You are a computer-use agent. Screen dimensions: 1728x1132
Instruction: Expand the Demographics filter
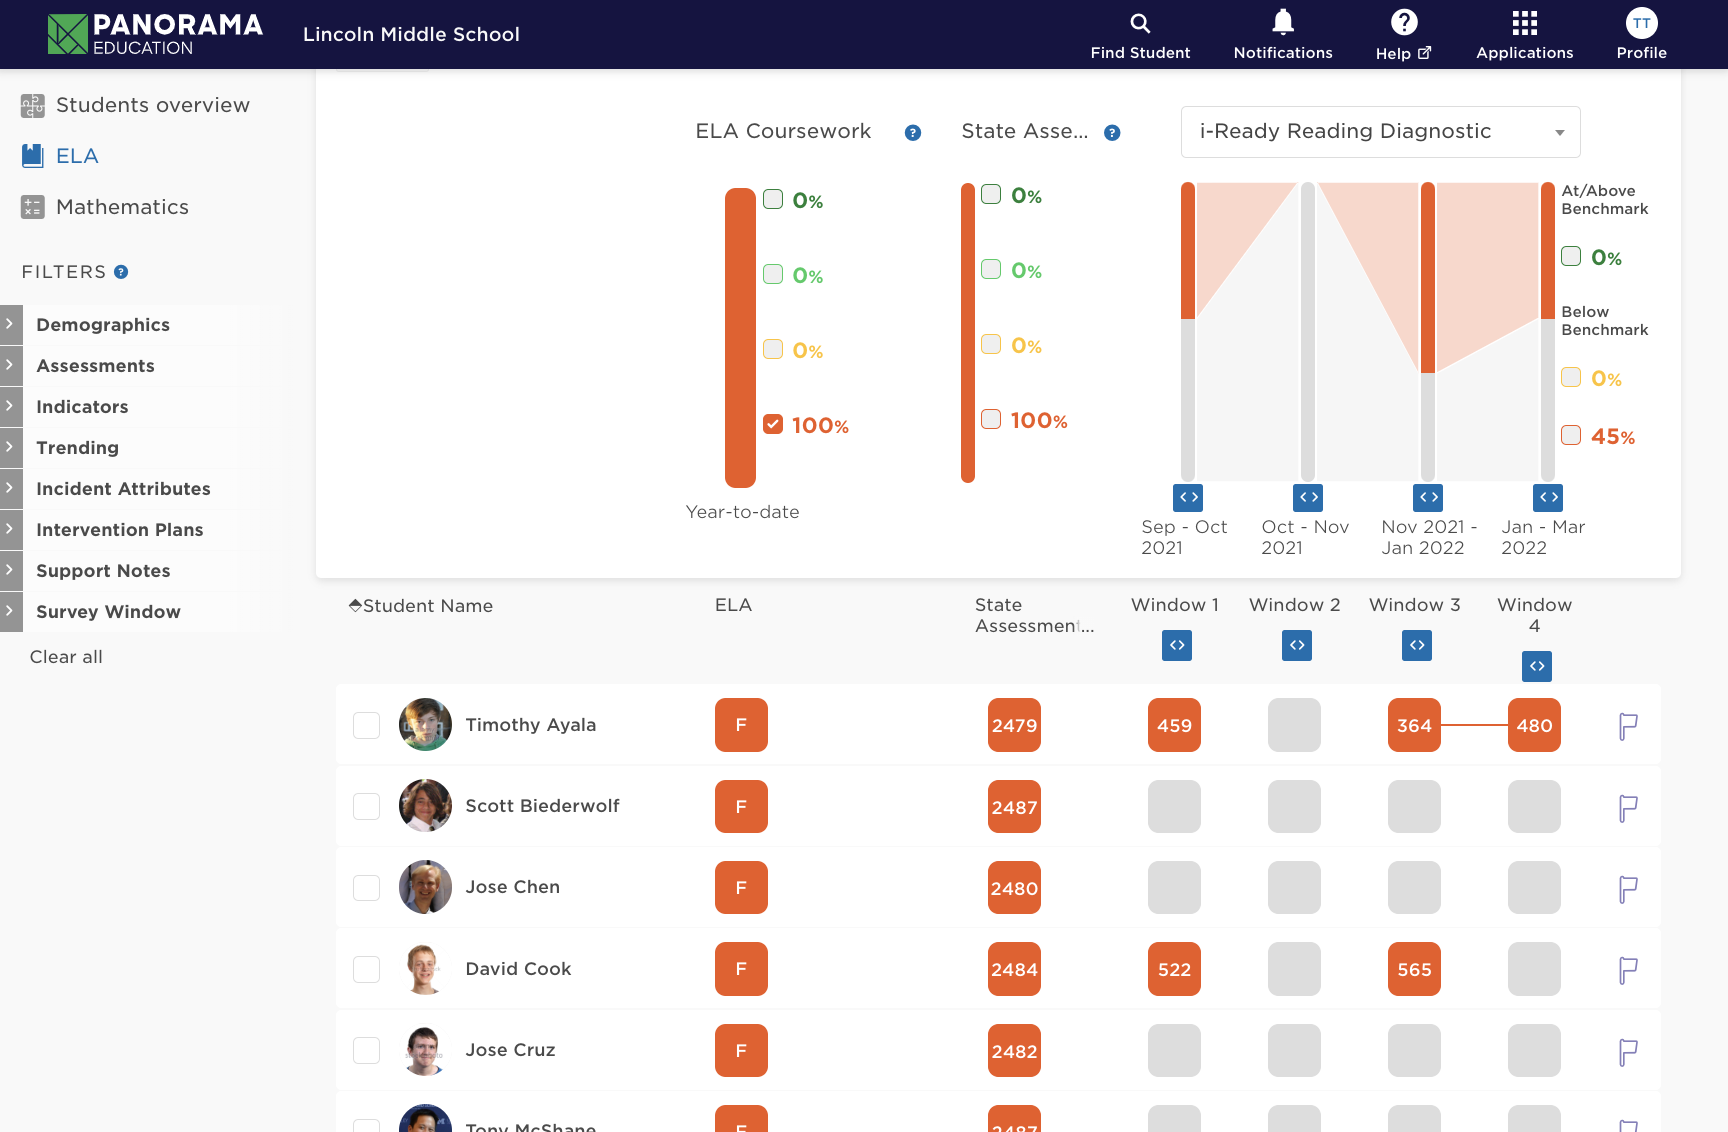[103, 325]
